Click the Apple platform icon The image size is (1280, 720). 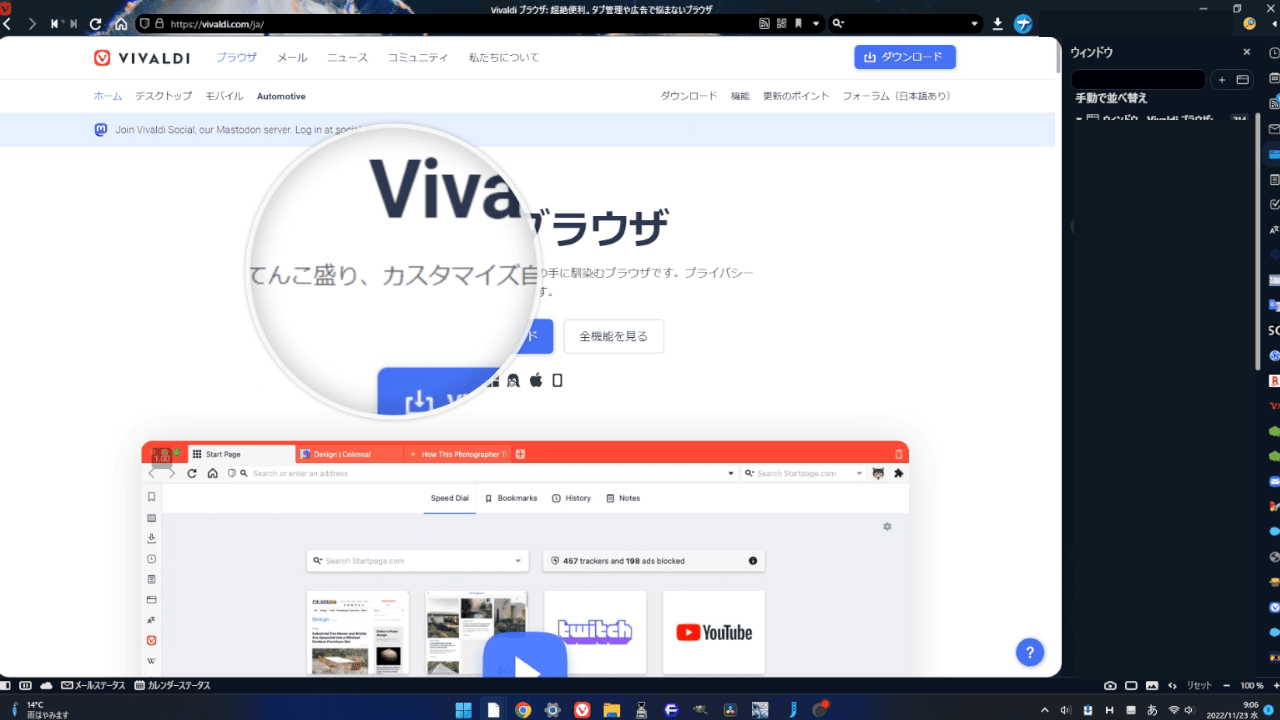536,380
